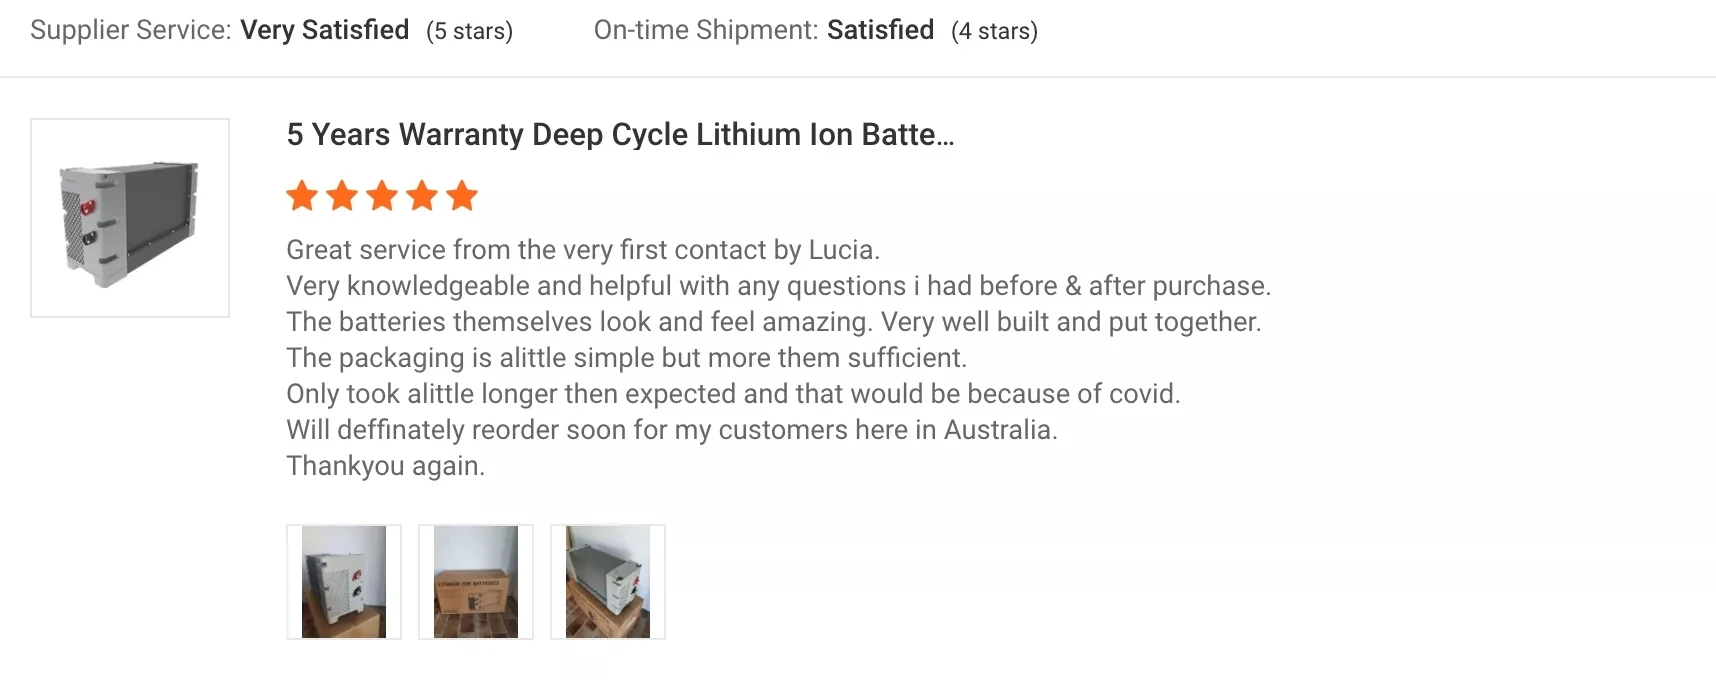Click the fourth orange rating star
This screenshot has width=1716, height=680.
pyautogui.click(x=422, y=196)
